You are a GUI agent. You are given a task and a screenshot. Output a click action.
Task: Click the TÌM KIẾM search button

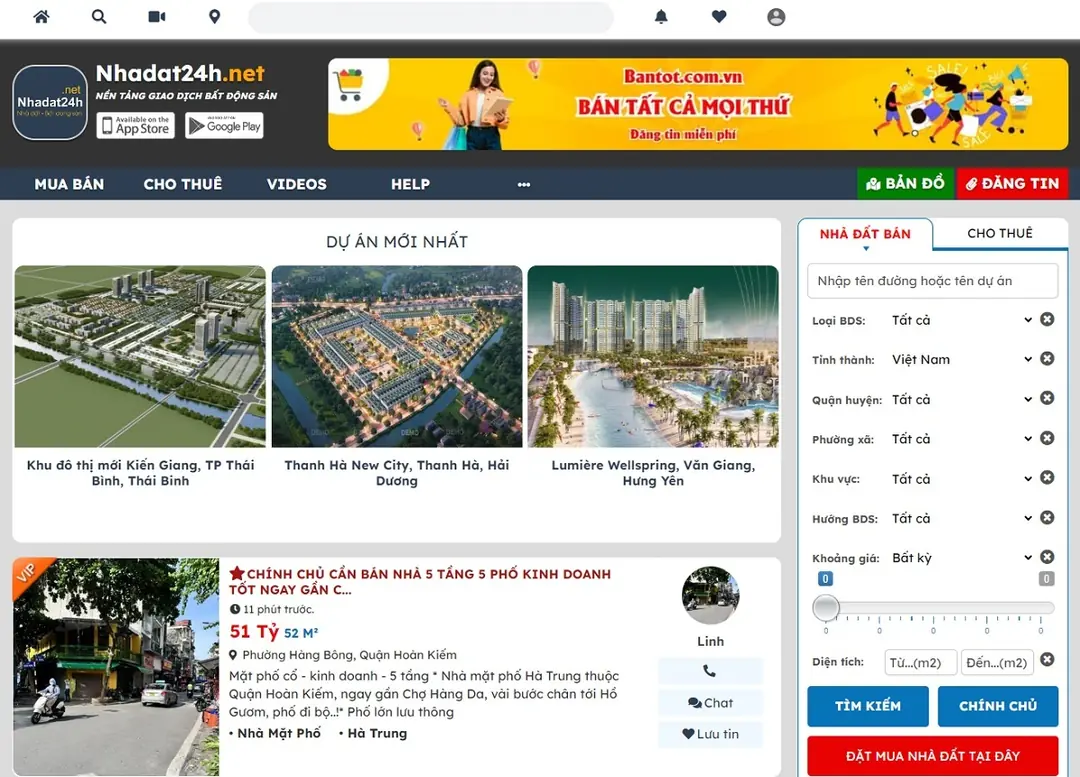[867, 706]
